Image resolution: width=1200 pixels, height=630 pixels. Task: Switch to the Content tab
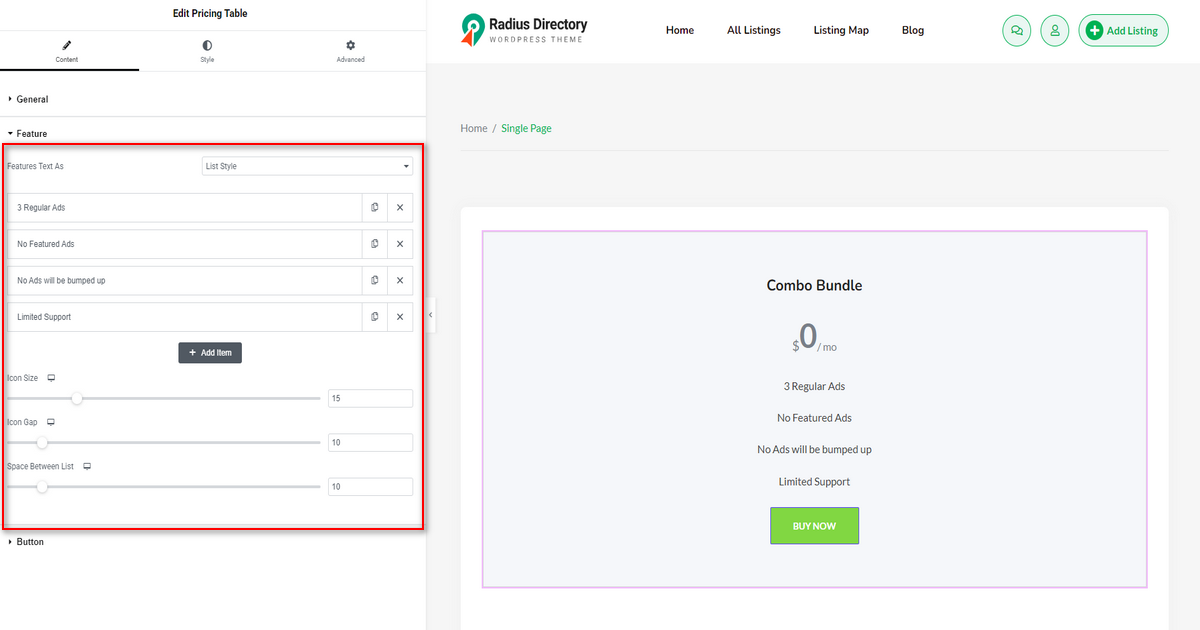67,51
